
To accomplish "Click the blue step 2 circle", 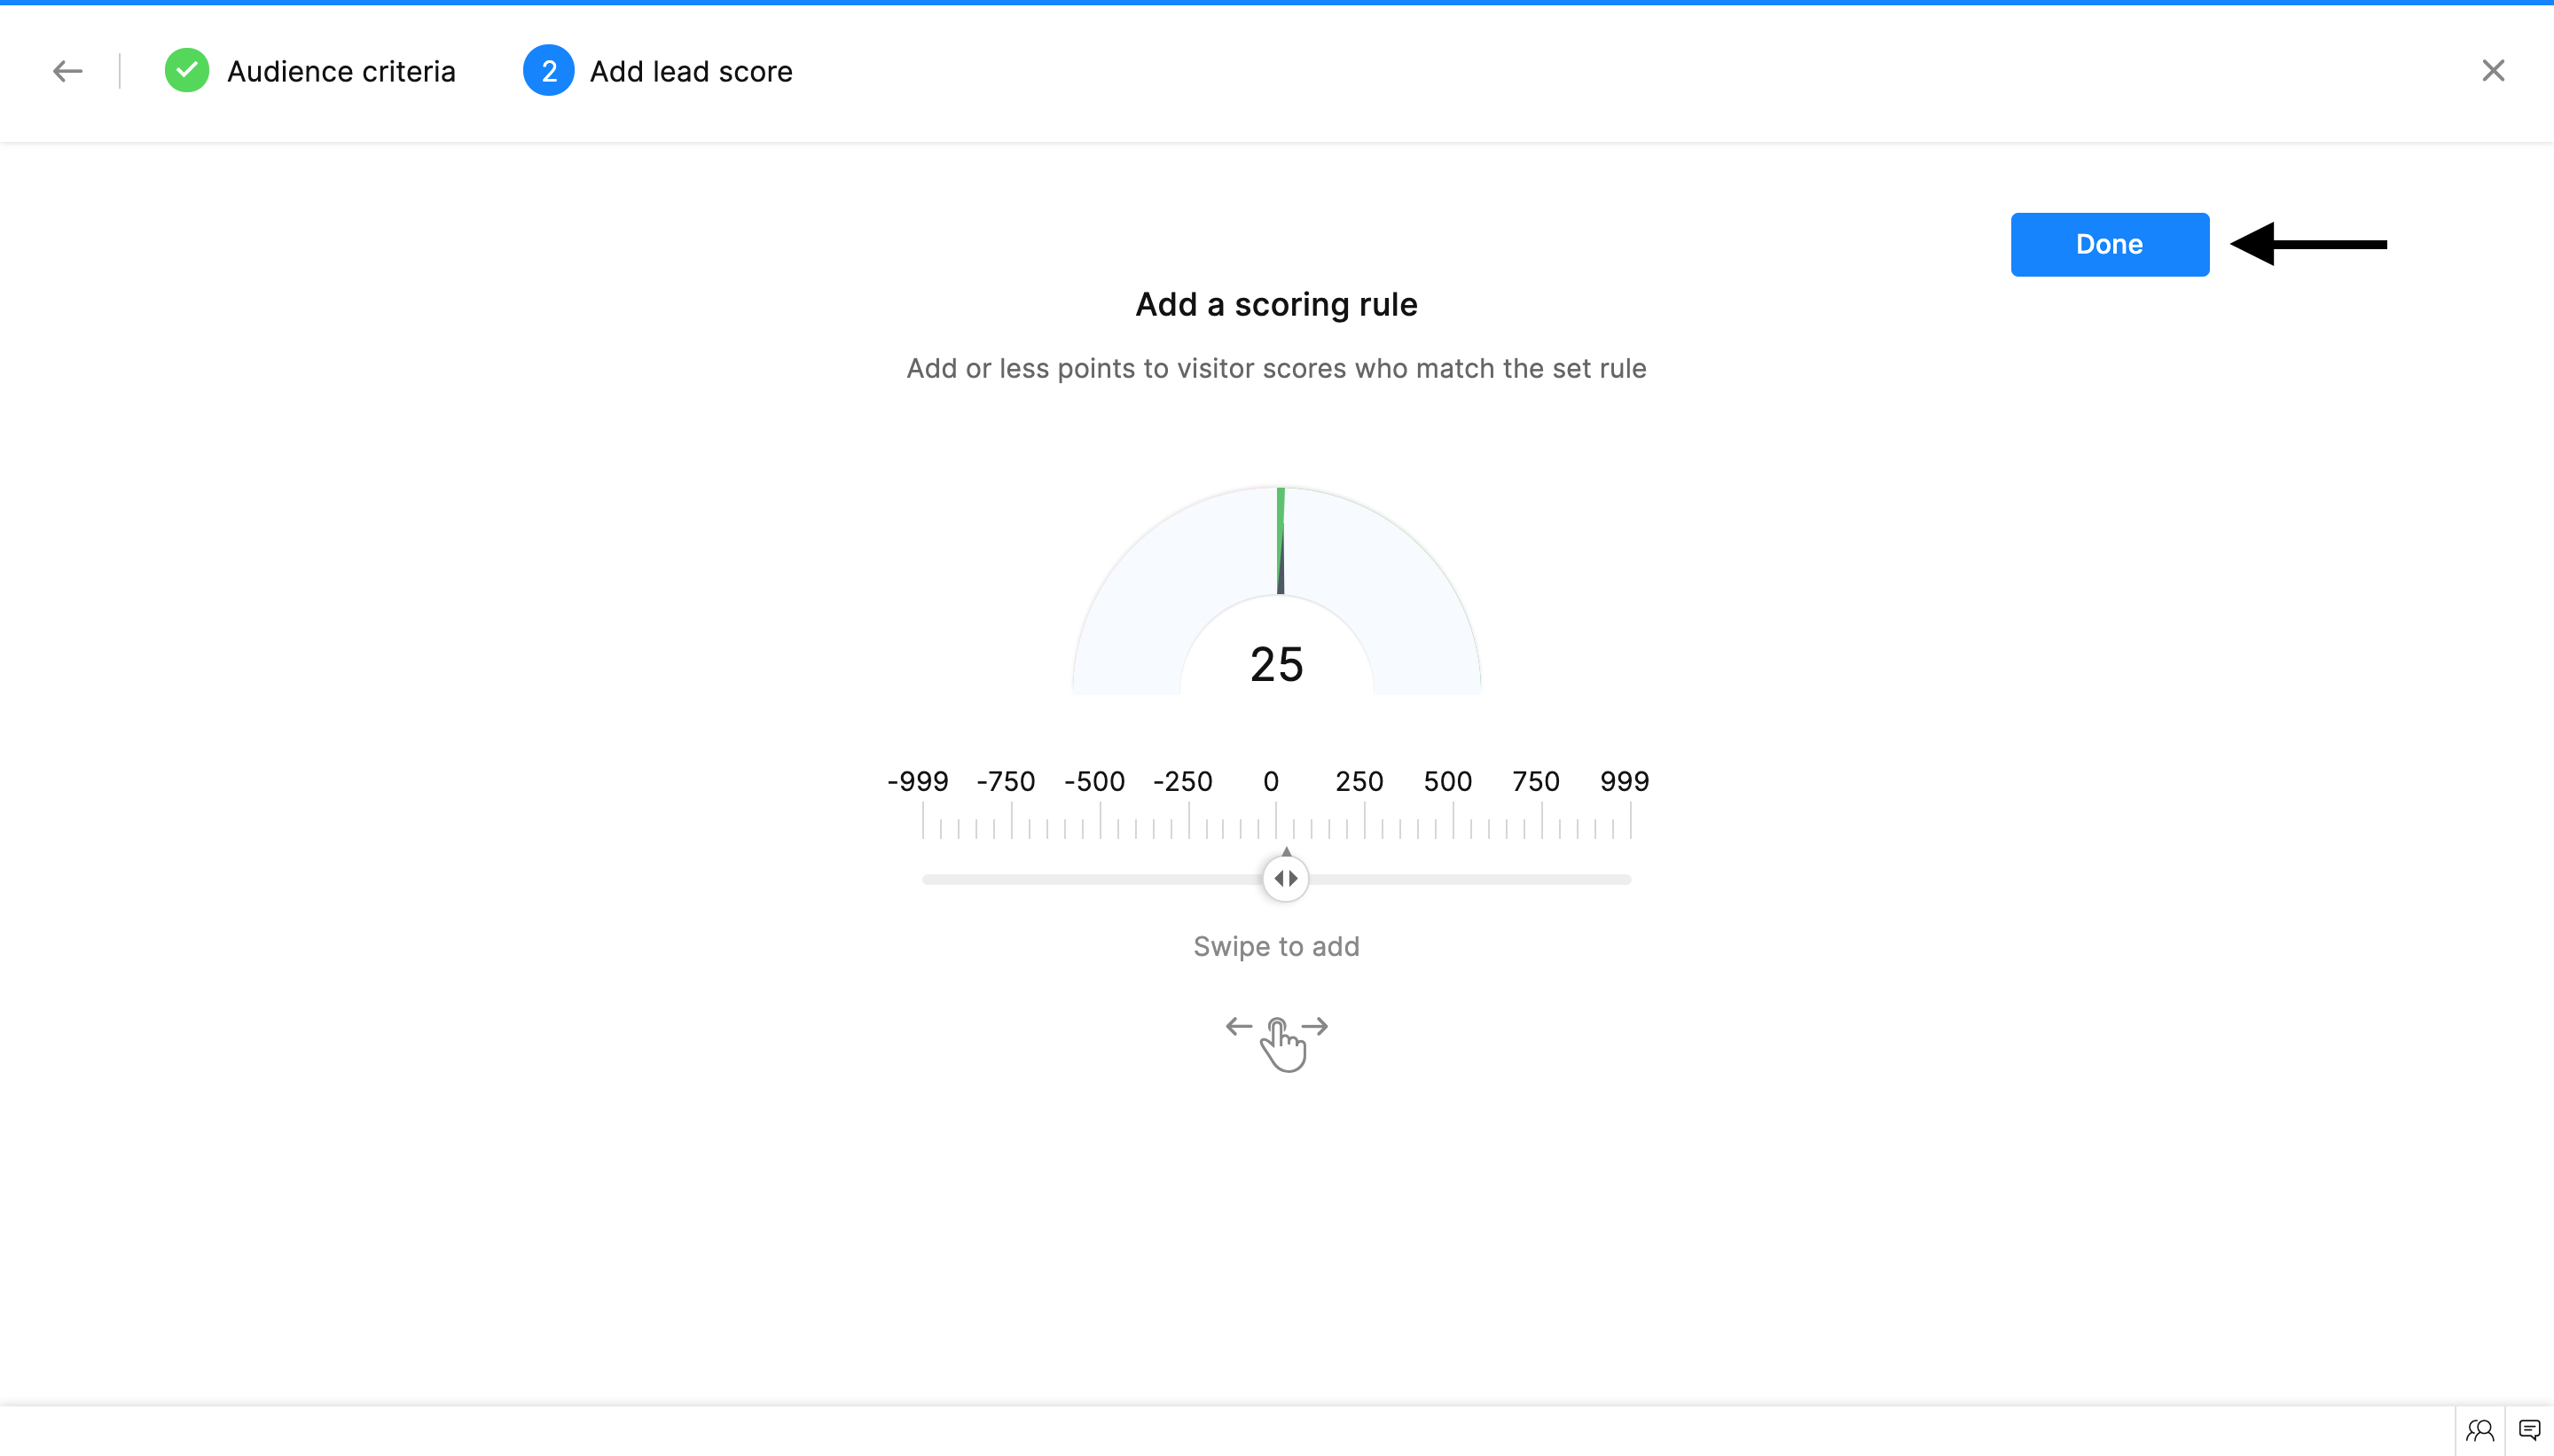I will [548, 71].
